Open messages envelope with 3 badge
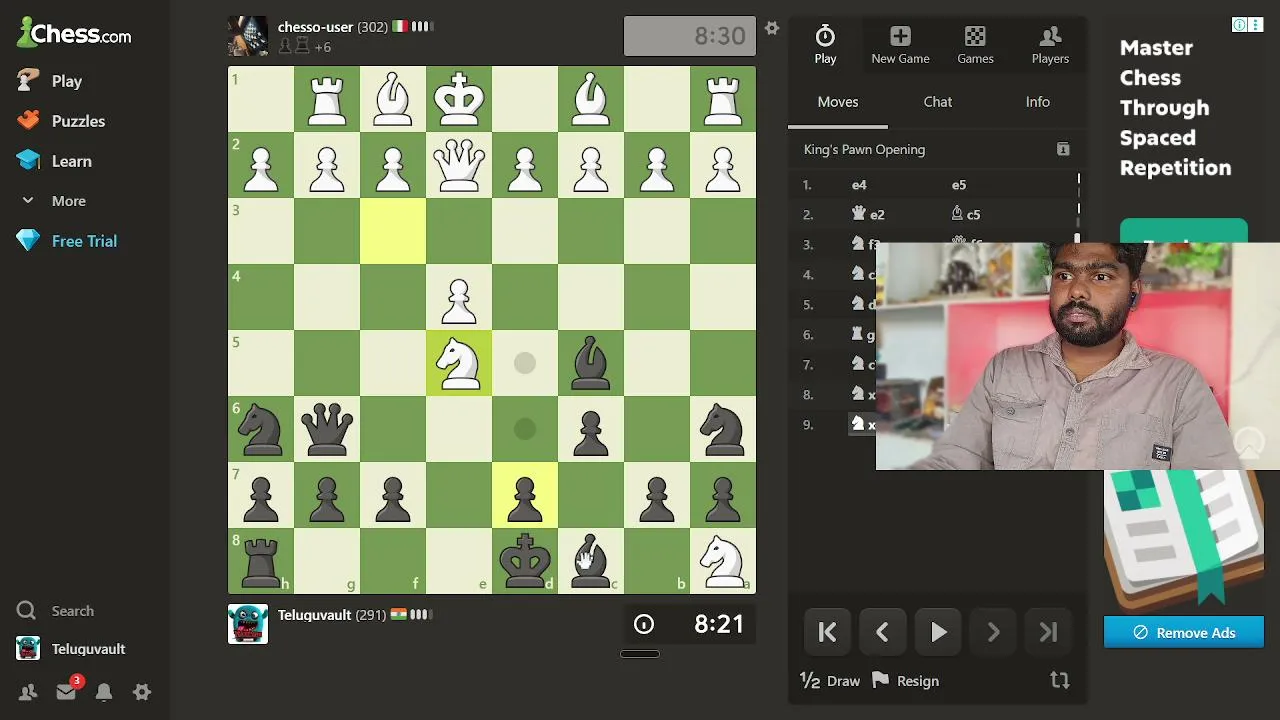The image size is (1280, 720). [67, 691]
